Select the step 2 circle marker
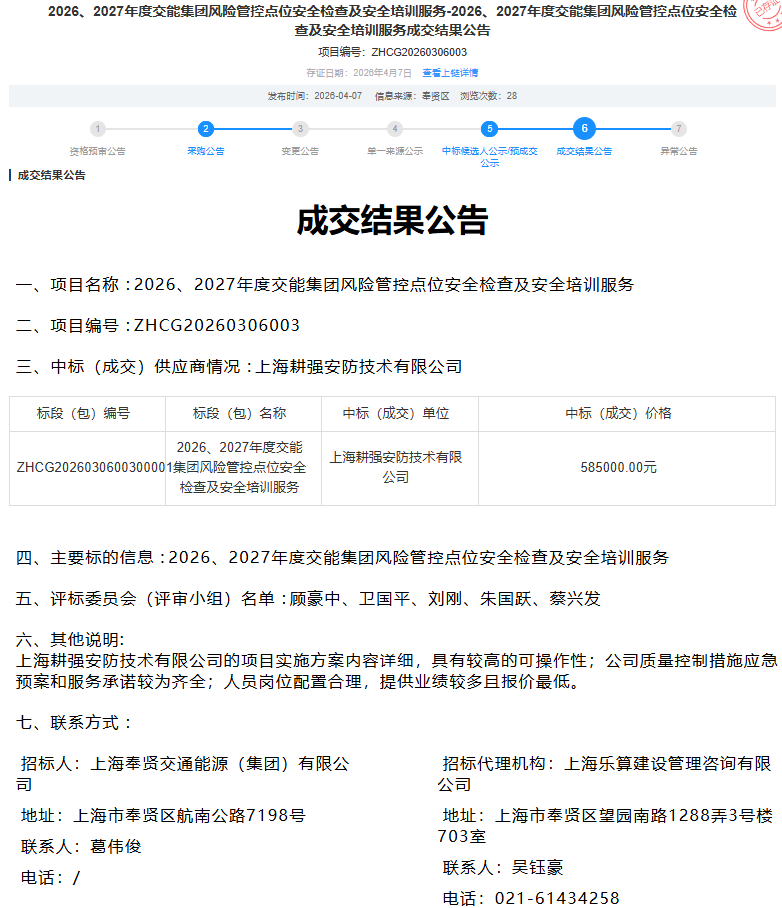 pyautogui.click(x=205, y=129)
